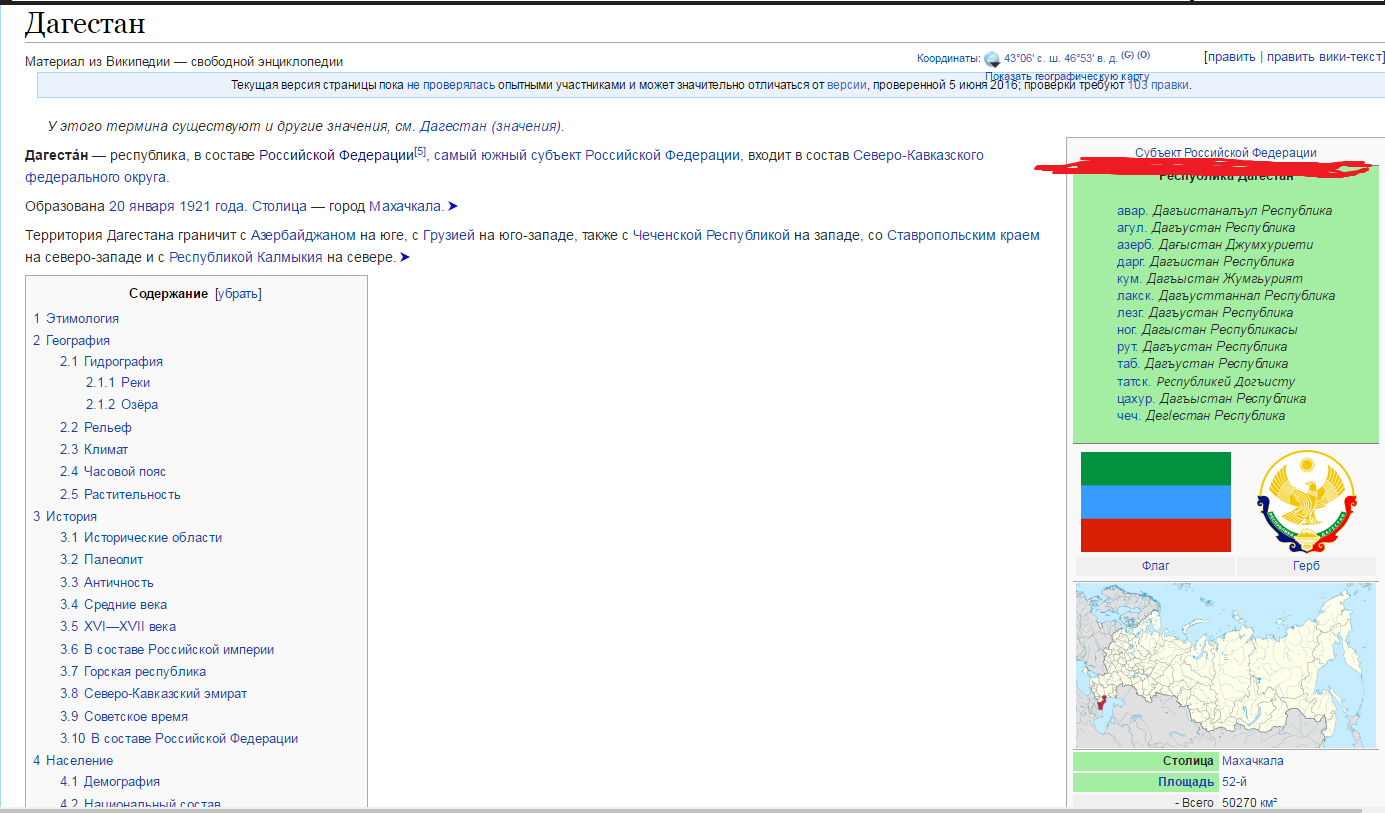Click the "править" edit link
The height and width of the screenshot is (813, 1385).
click(x=1231, y=57)
